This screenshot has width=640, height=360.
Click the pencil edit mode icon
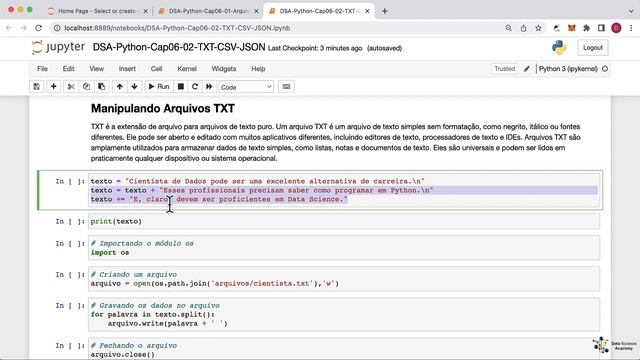tap(527, 69)
